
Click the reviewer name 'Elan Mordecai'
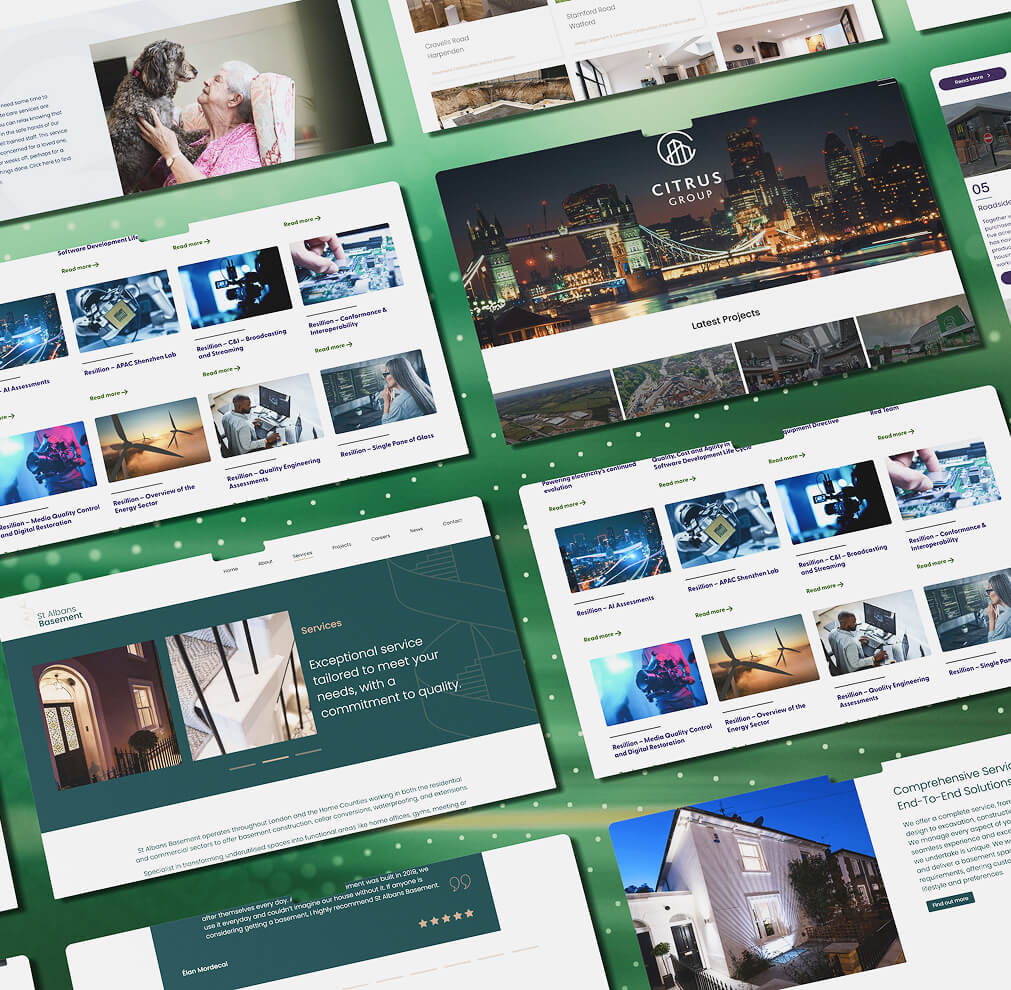click(x=205, y=967)
